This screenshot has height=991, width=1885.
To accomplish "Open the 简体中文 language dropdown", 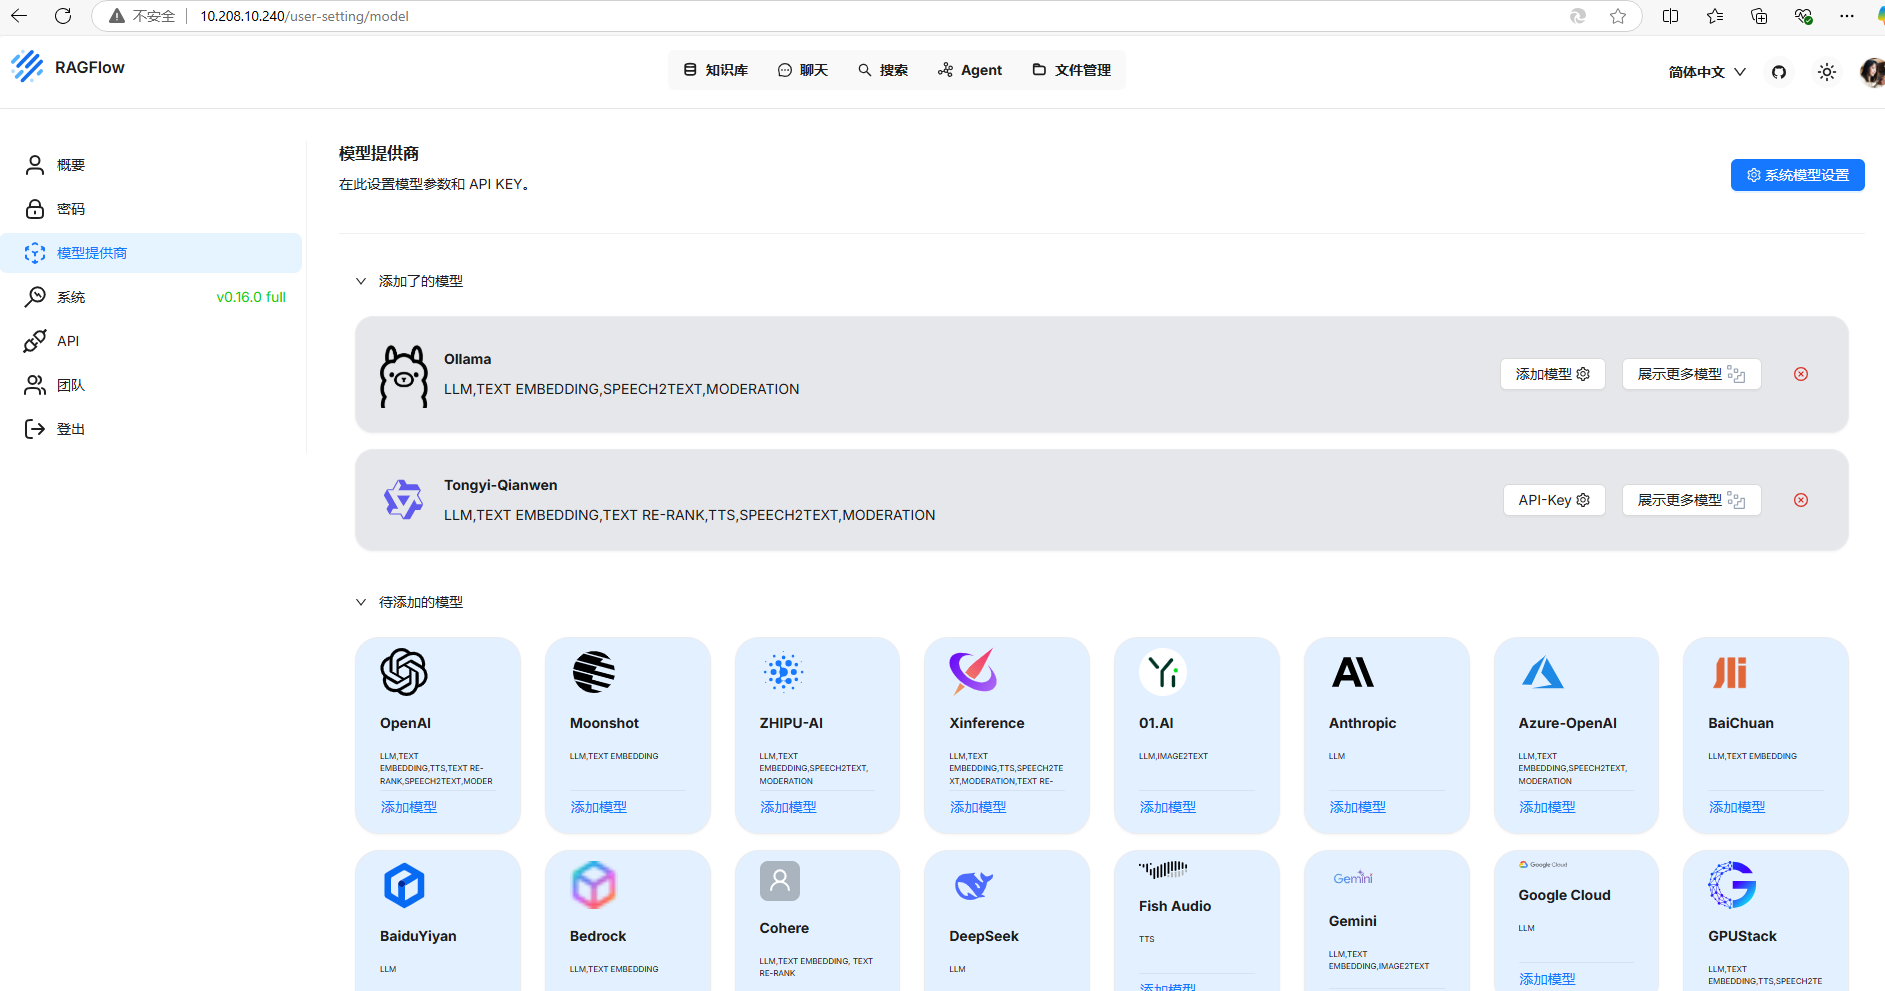I will (x=1706, y=72).
